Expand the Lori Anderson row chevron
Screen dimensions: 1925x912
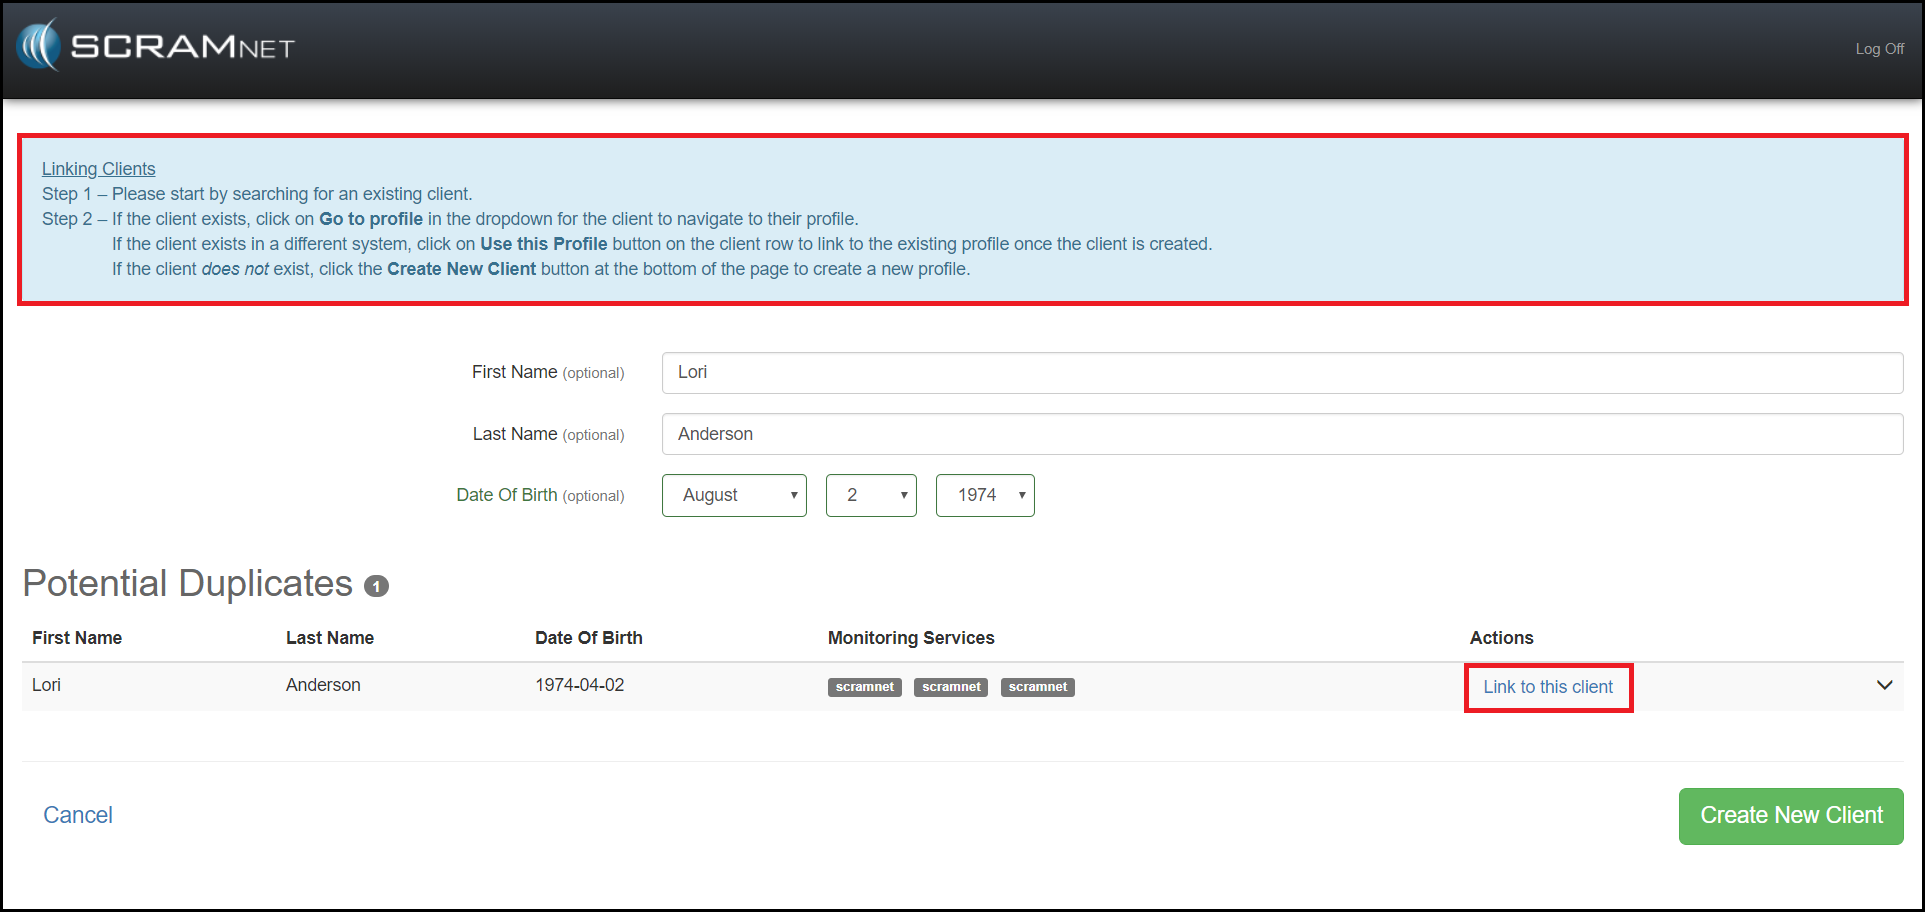(x=1884, y=686)
